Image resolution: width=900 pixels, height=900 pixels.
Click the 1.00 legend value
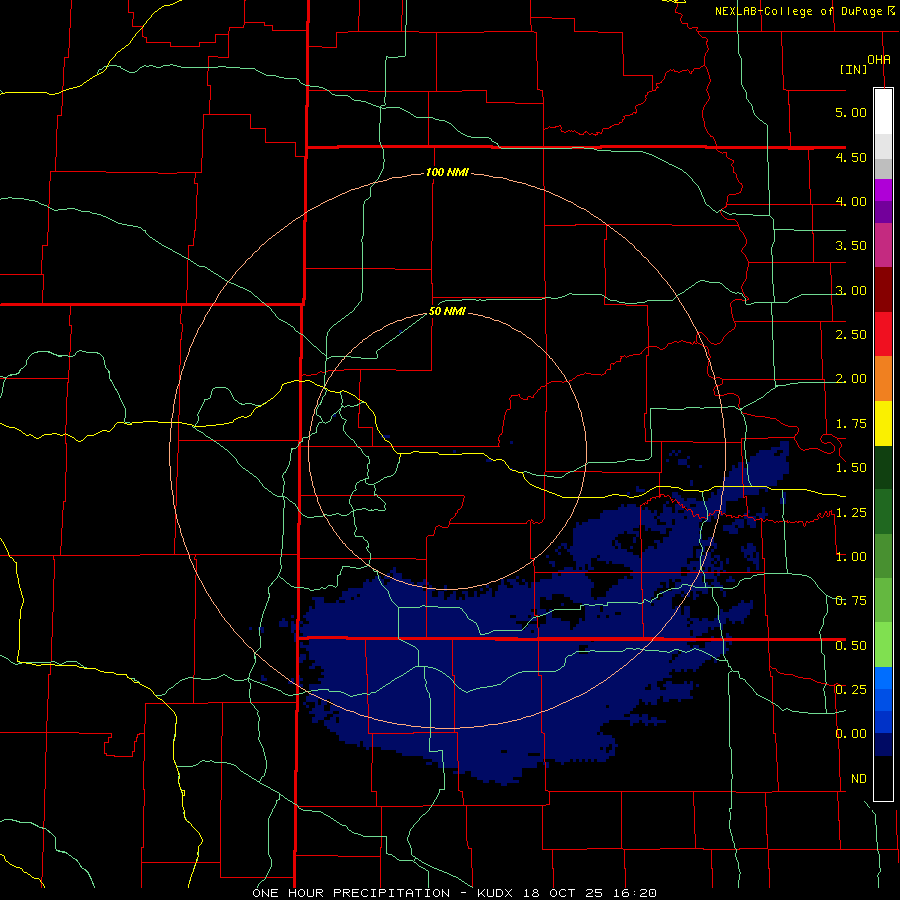851,557
